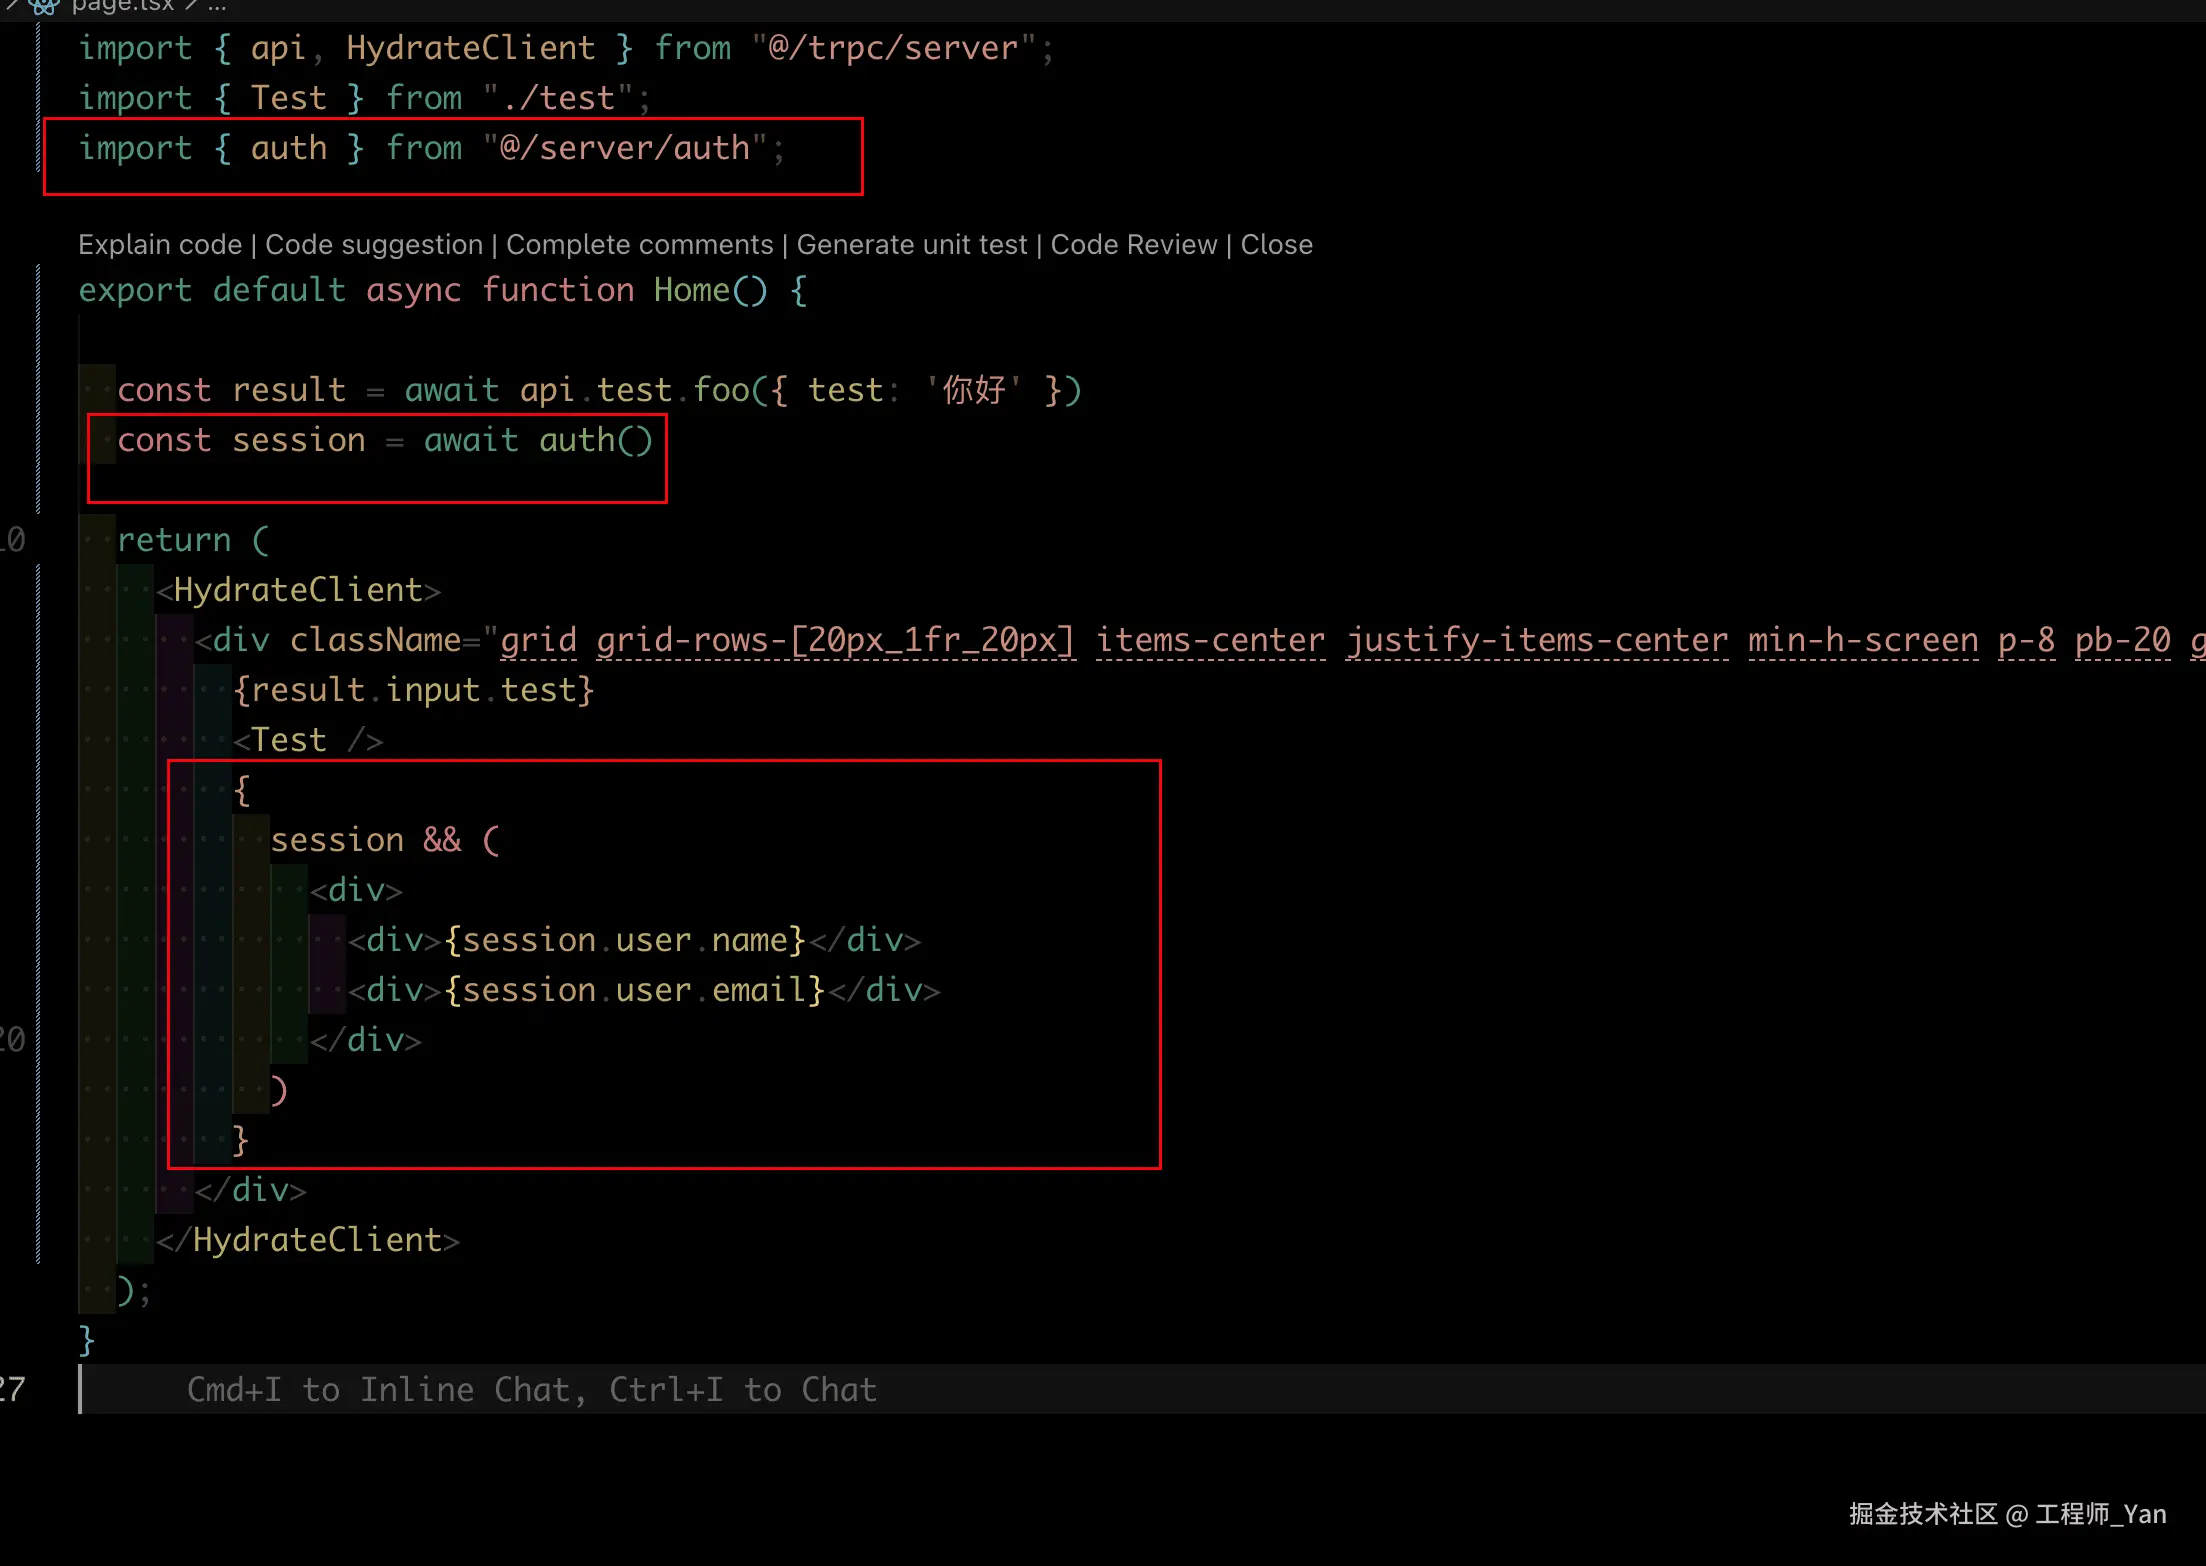Close the code lens action bar

tap(1277, 245)
